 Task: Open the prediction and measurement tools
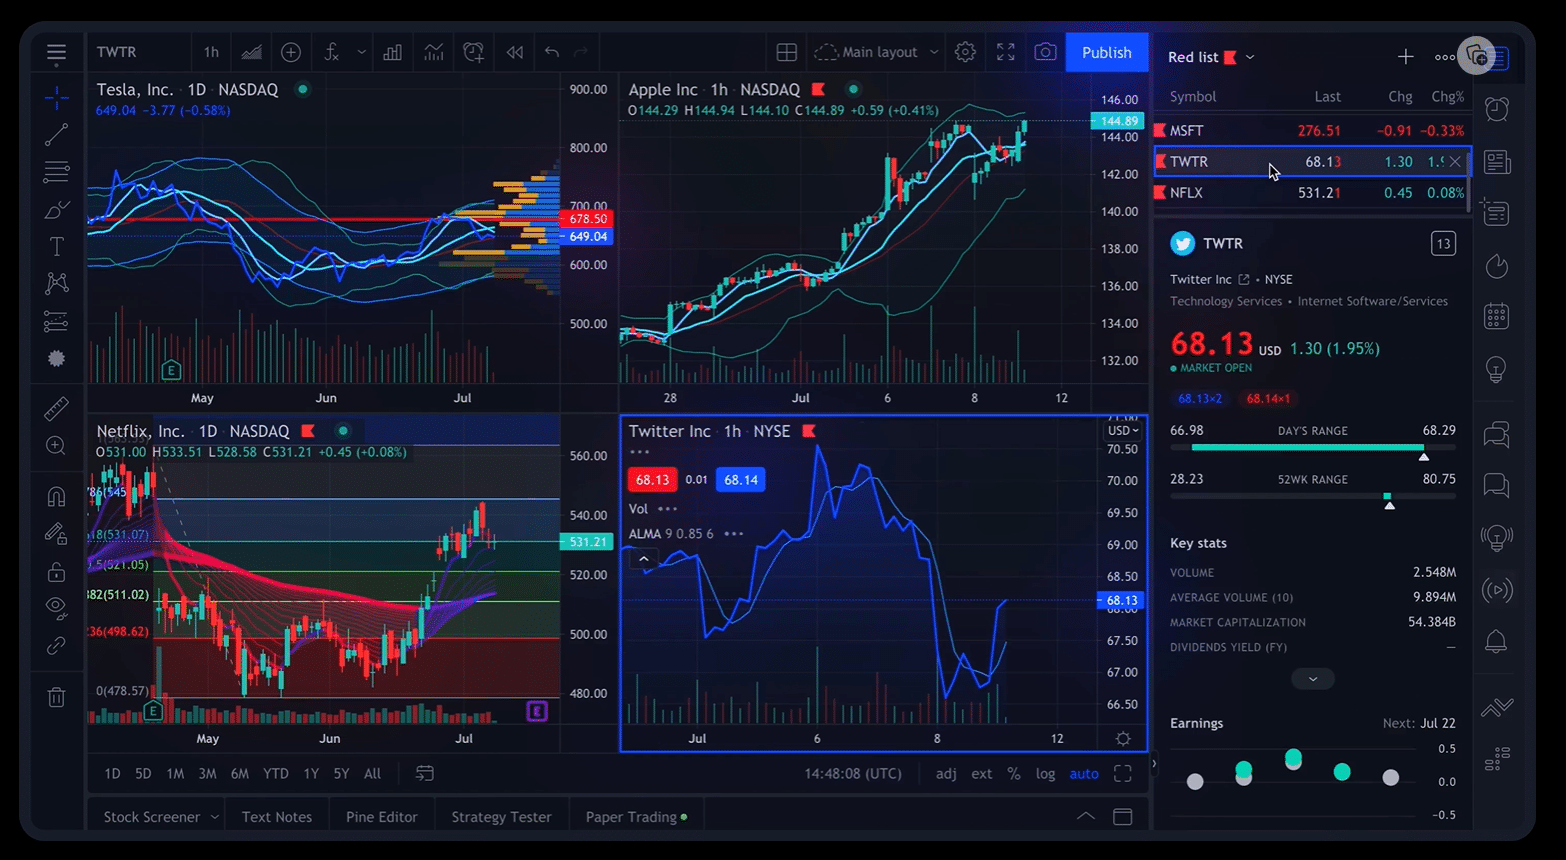(x=56, y=322)
